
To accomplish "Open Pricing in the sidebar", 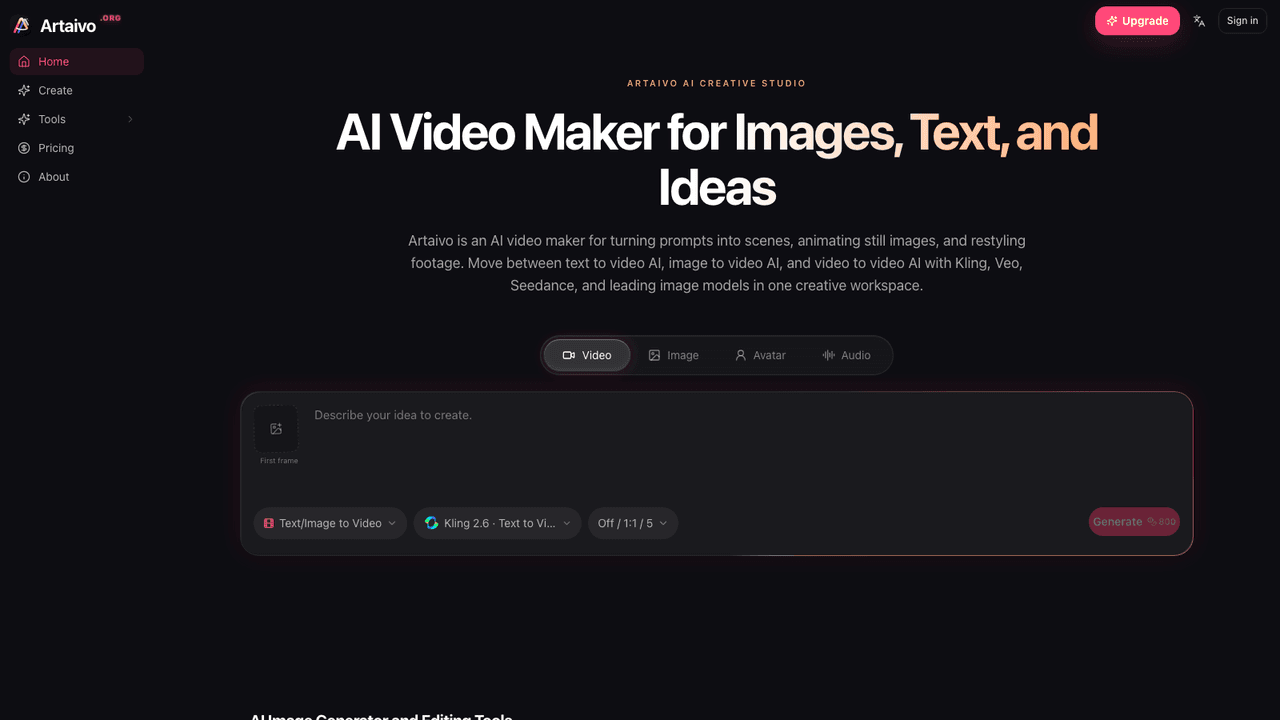I will 77,148.
